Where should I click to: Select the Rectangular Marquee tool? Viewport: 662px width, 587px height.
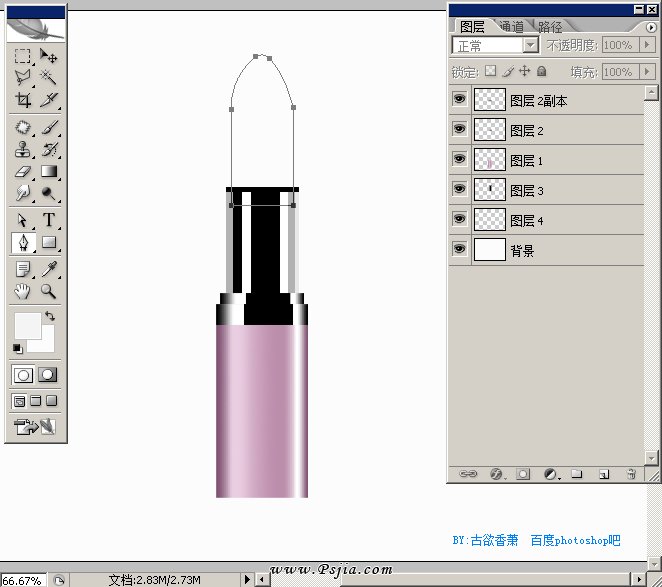point(22,56)
